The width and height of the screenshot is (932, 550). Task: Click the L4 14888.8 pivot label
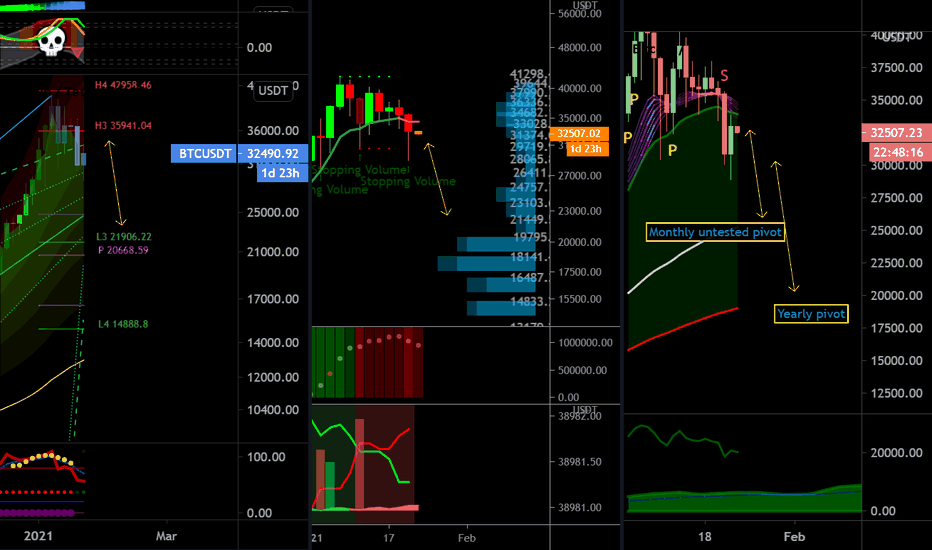click(123, 324)
